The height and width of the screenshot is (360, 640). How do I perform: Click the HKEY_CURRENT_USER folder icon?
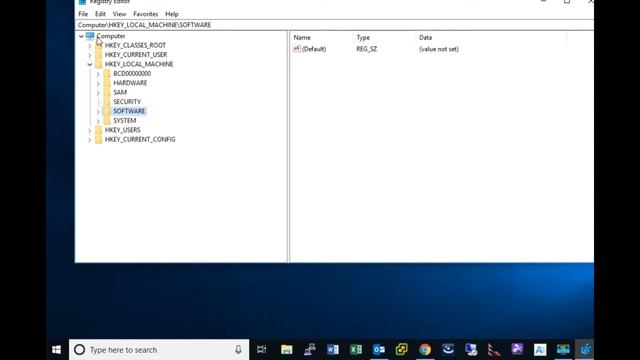pos(99,55)
